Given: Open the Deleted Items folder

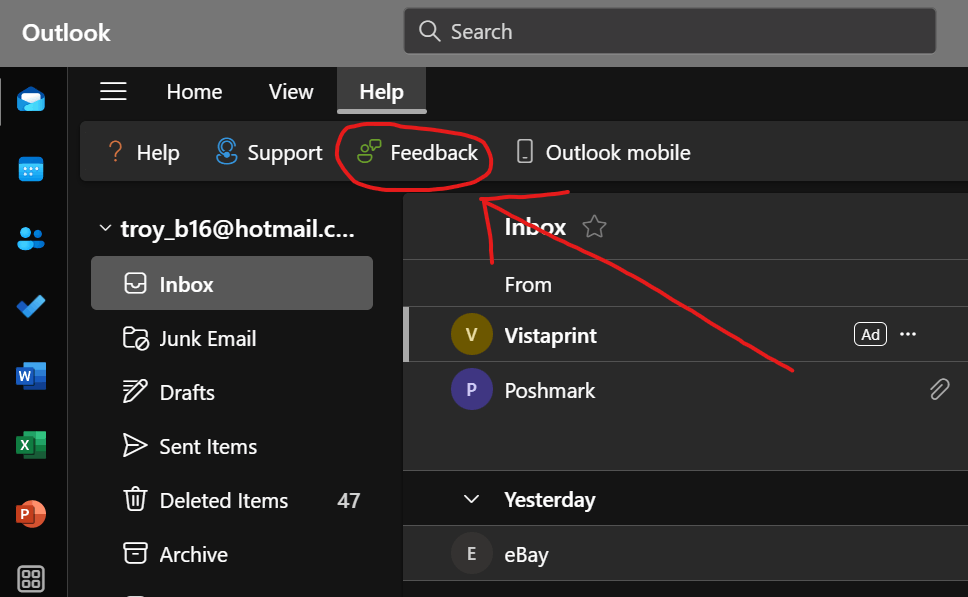Looking at the screenshot, I should pyautogui.click(x=232, y=500).
